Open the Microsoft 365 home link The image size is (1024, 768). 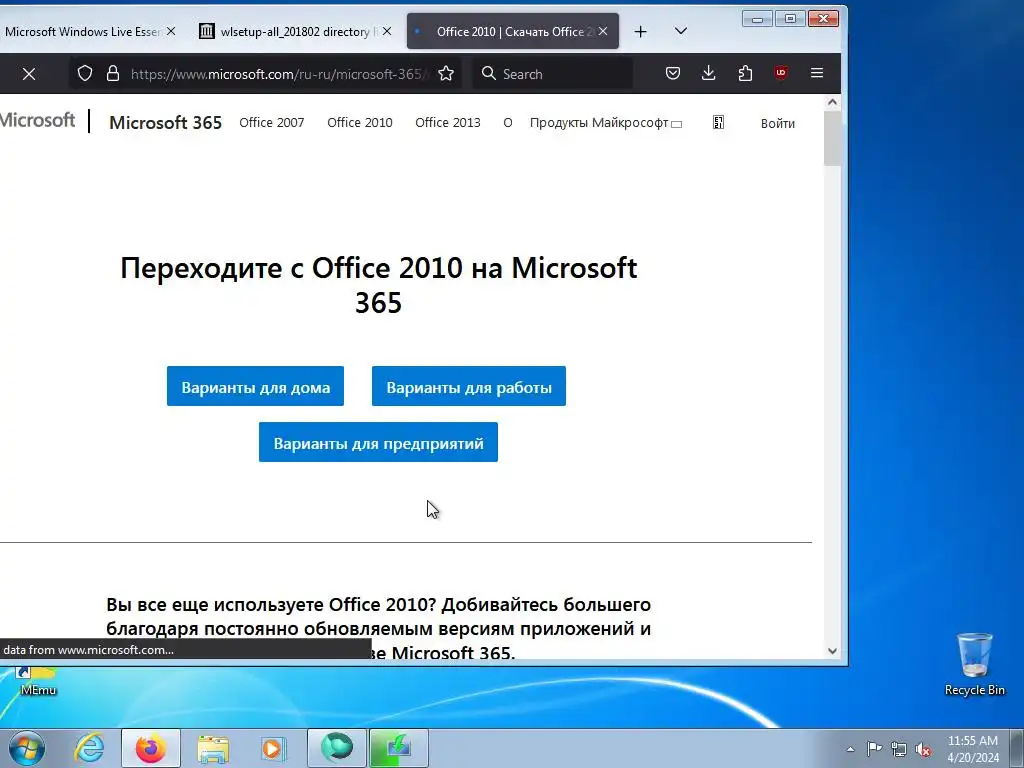click(x=165, y=123)
